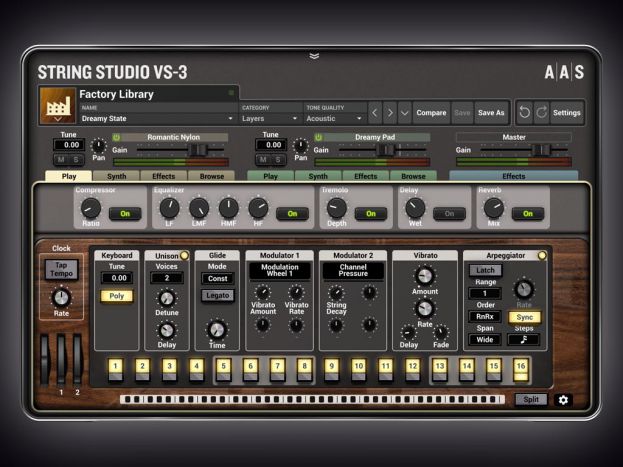Toggle the Equalizer On switch
The image size is (623, 467).
pos(292,214)
